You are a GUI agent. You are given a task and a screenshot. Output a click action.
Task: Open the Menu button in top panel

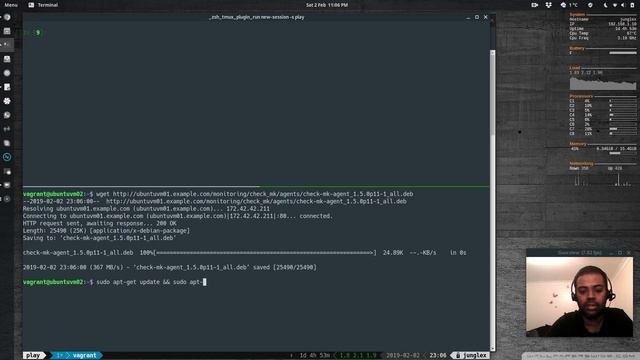(11, 5)
